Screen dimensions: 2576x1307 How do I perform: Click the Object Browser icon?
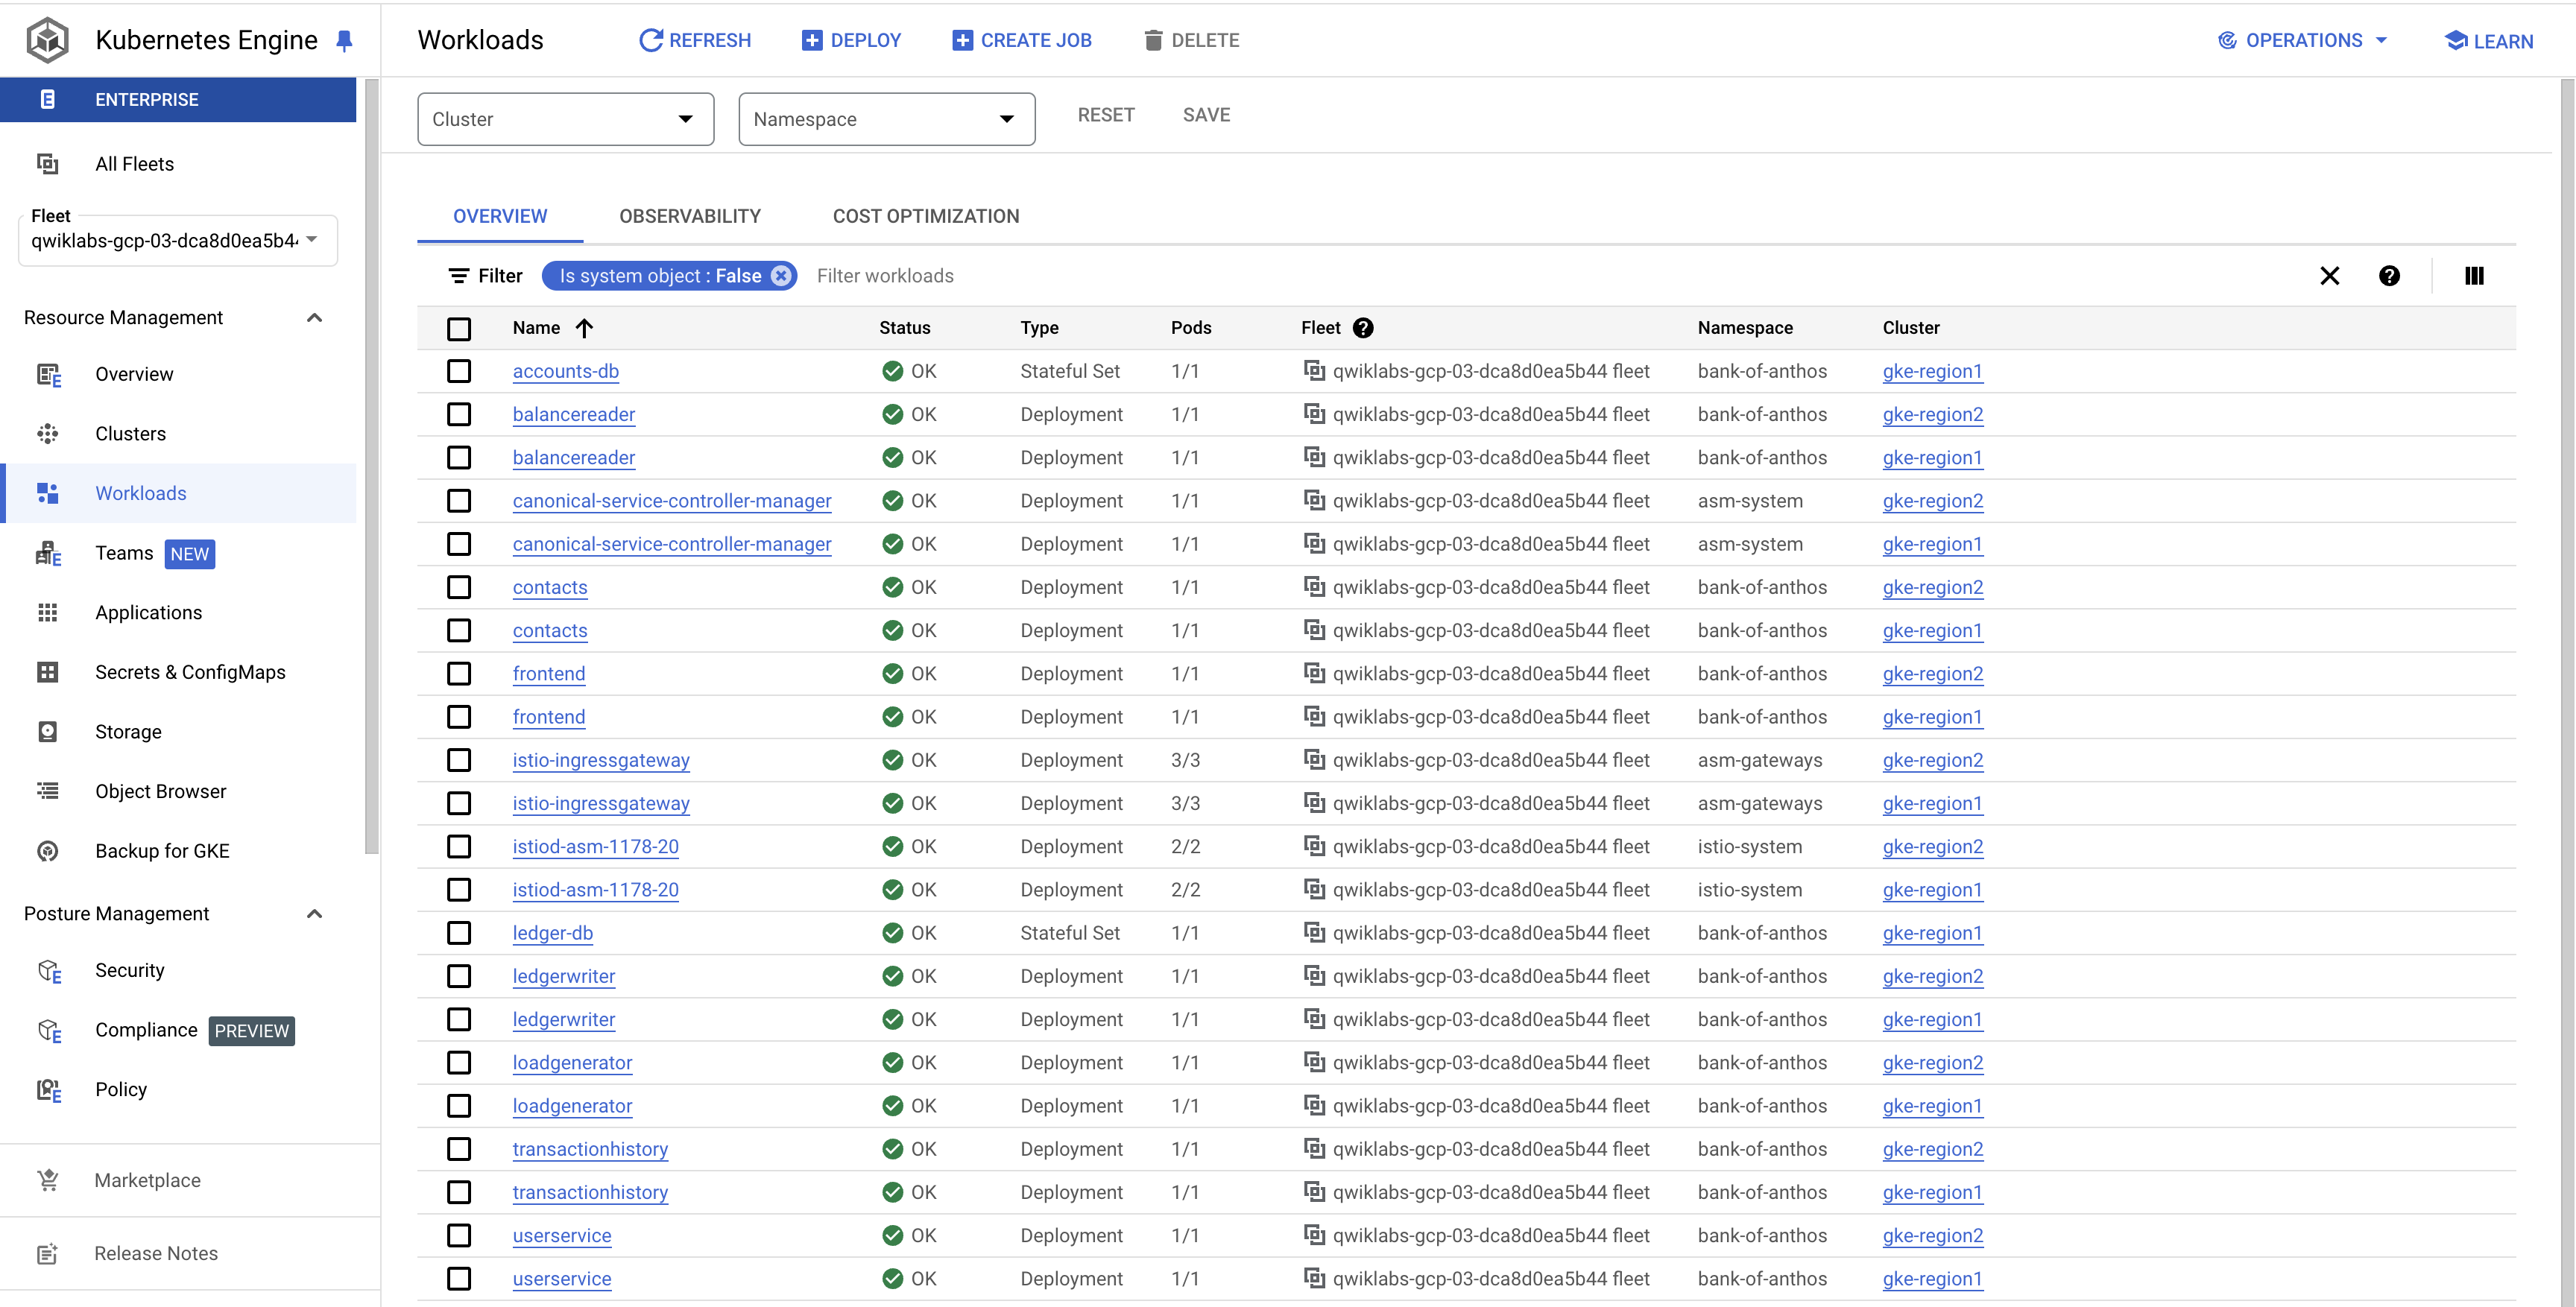47,791
